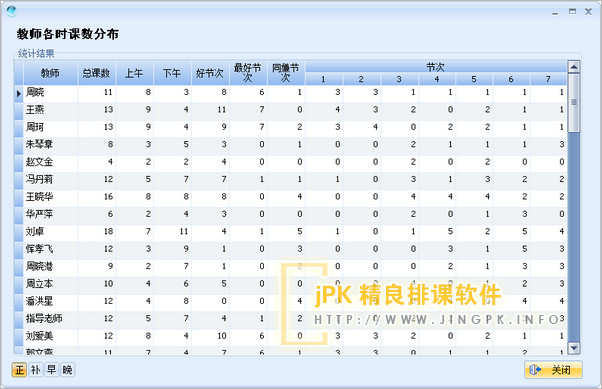
Task: Toggle the 晚 class-type button
Action: click(x=67, y=370)
